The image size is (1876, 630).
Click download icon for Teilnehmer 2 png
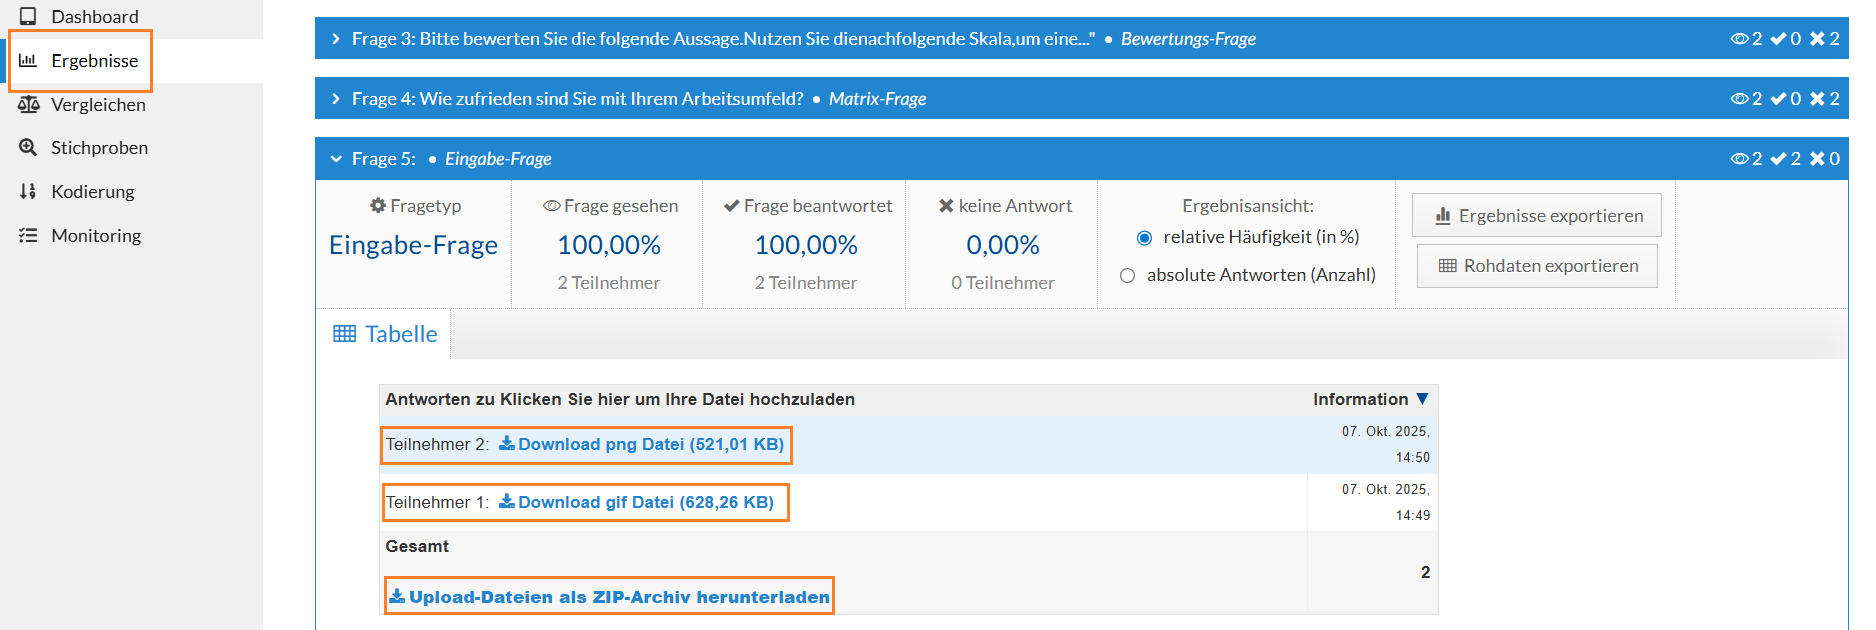point(507,444)
